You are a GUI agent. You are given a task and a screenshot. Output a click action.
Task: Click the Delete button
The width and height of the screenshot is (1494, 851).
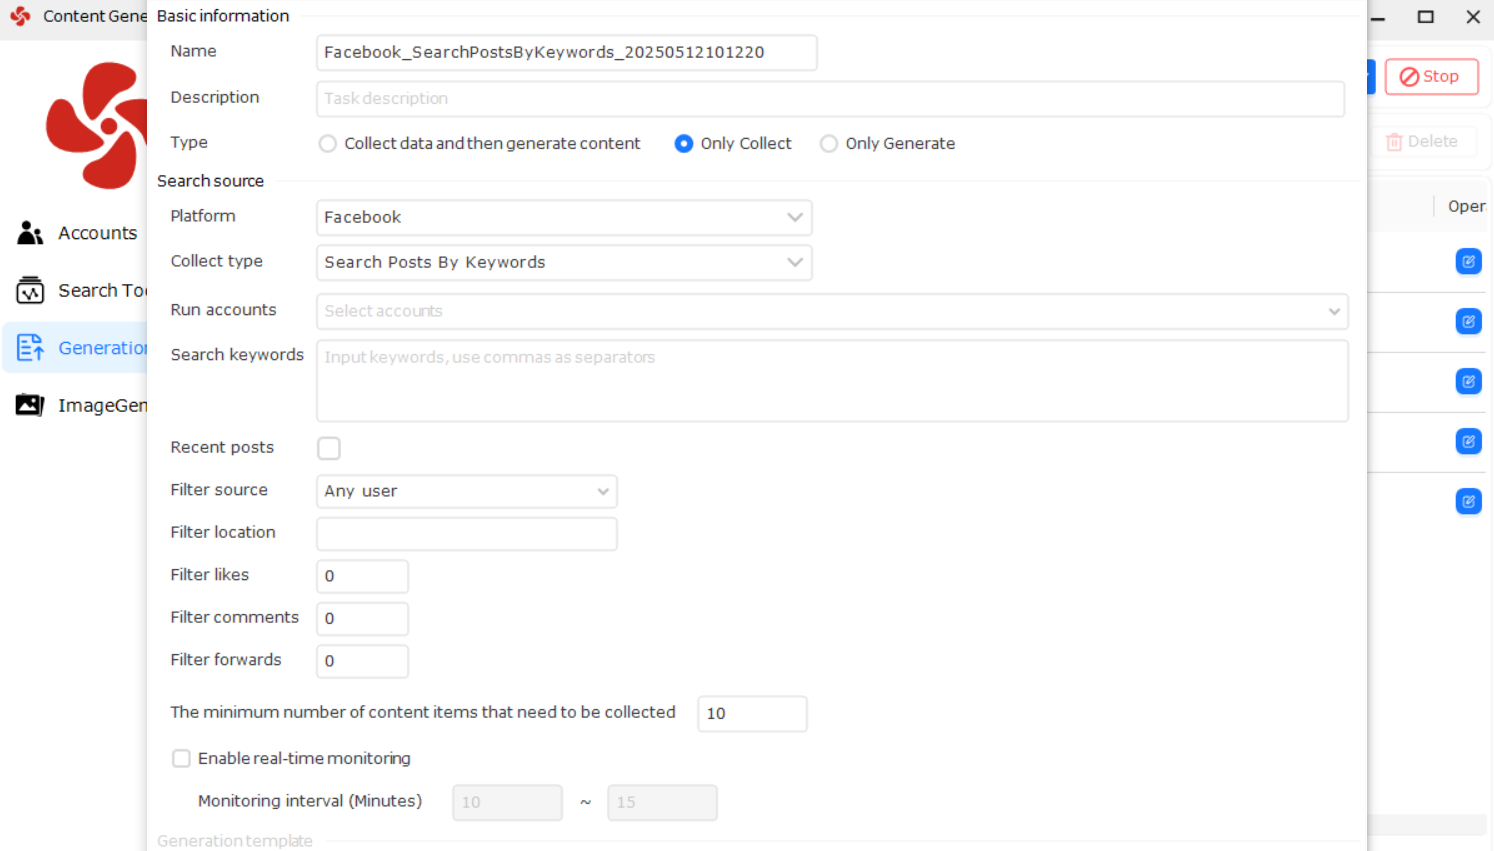(1422, 142)
